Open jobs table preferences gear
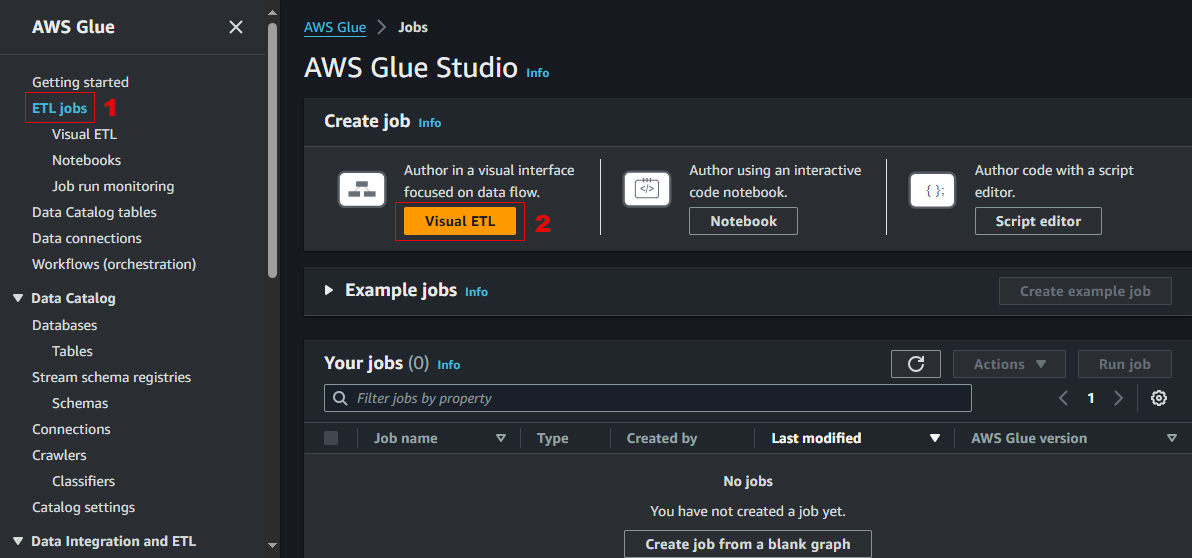 [1159, 398]
